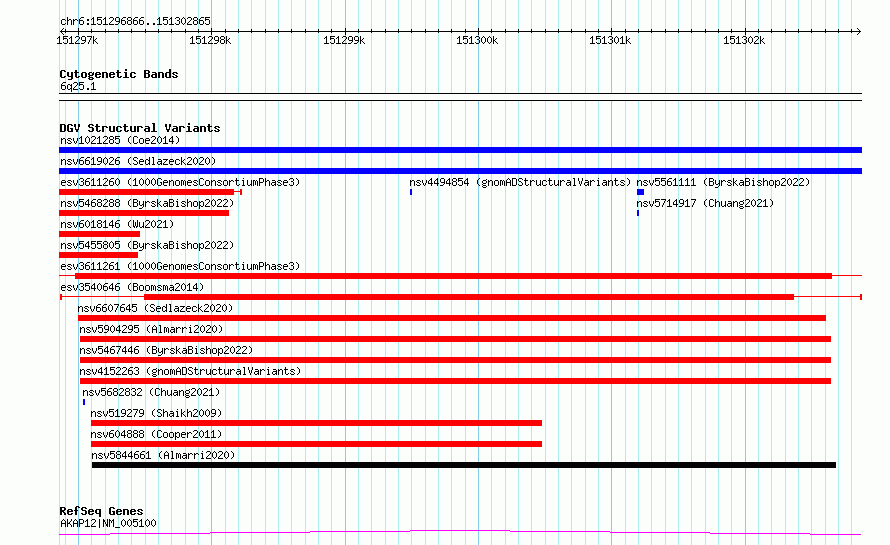This screenshot has width=890, height=545.
Task: Click the 151300k ruler position label
Action: [x=477, y=40]
